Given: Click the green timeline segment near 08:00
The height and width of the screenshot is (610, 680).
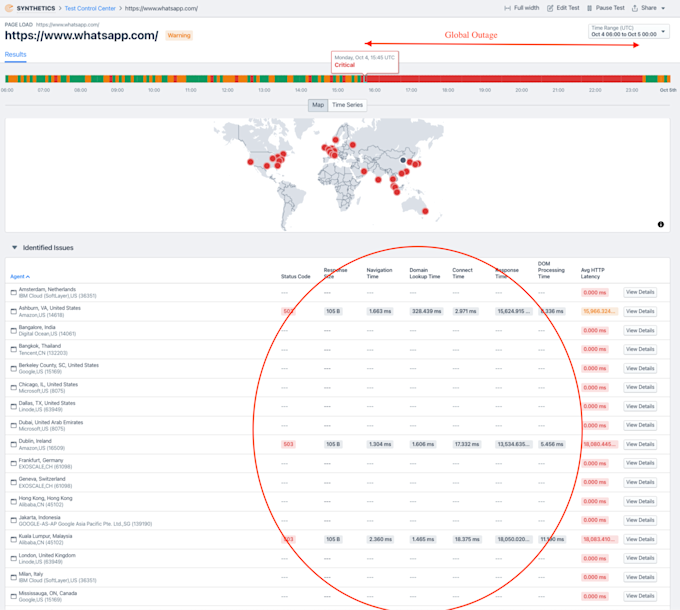Looking at the screenshot, I should click(77, 78).
